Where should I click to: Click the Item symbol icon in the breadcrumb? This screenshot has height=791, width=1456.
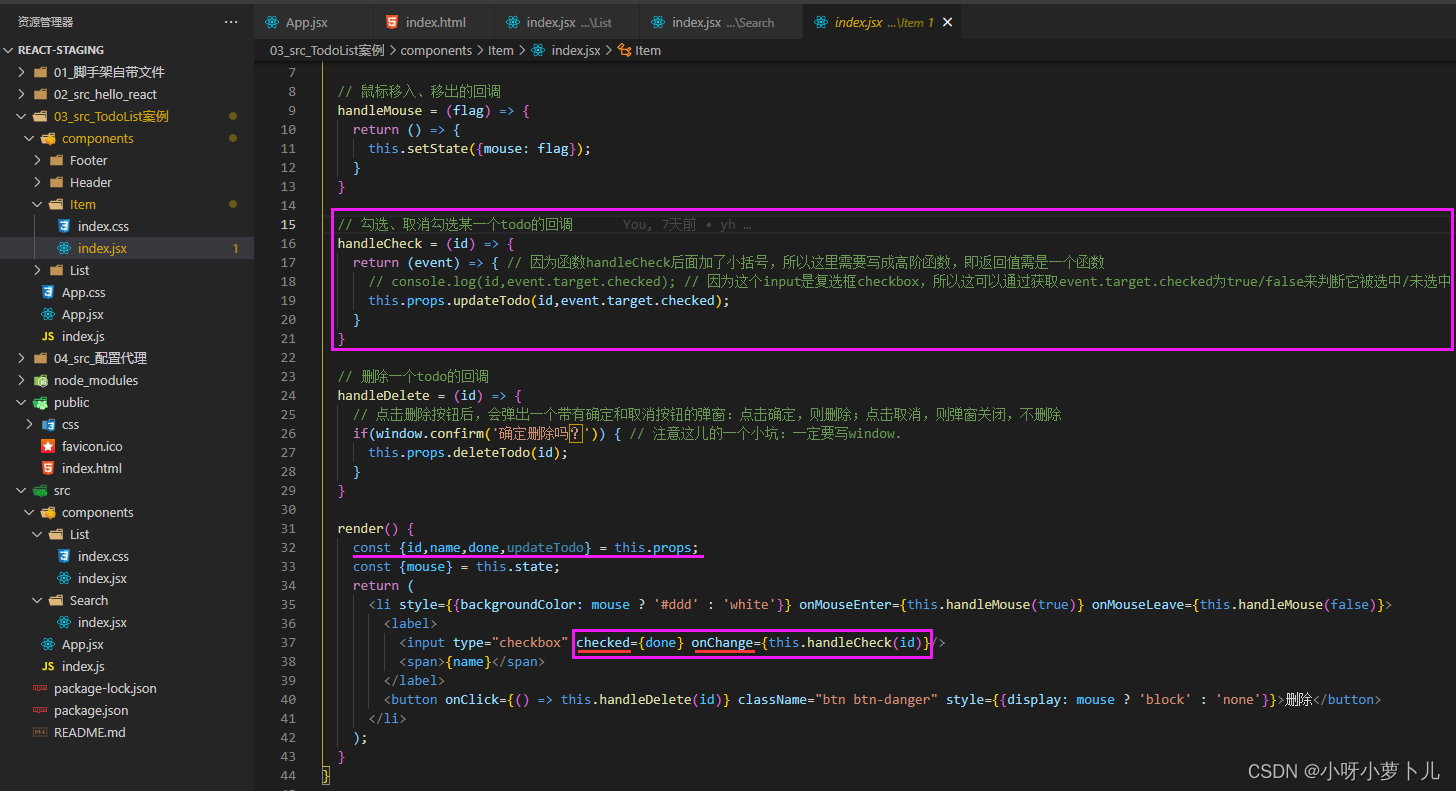626,50
